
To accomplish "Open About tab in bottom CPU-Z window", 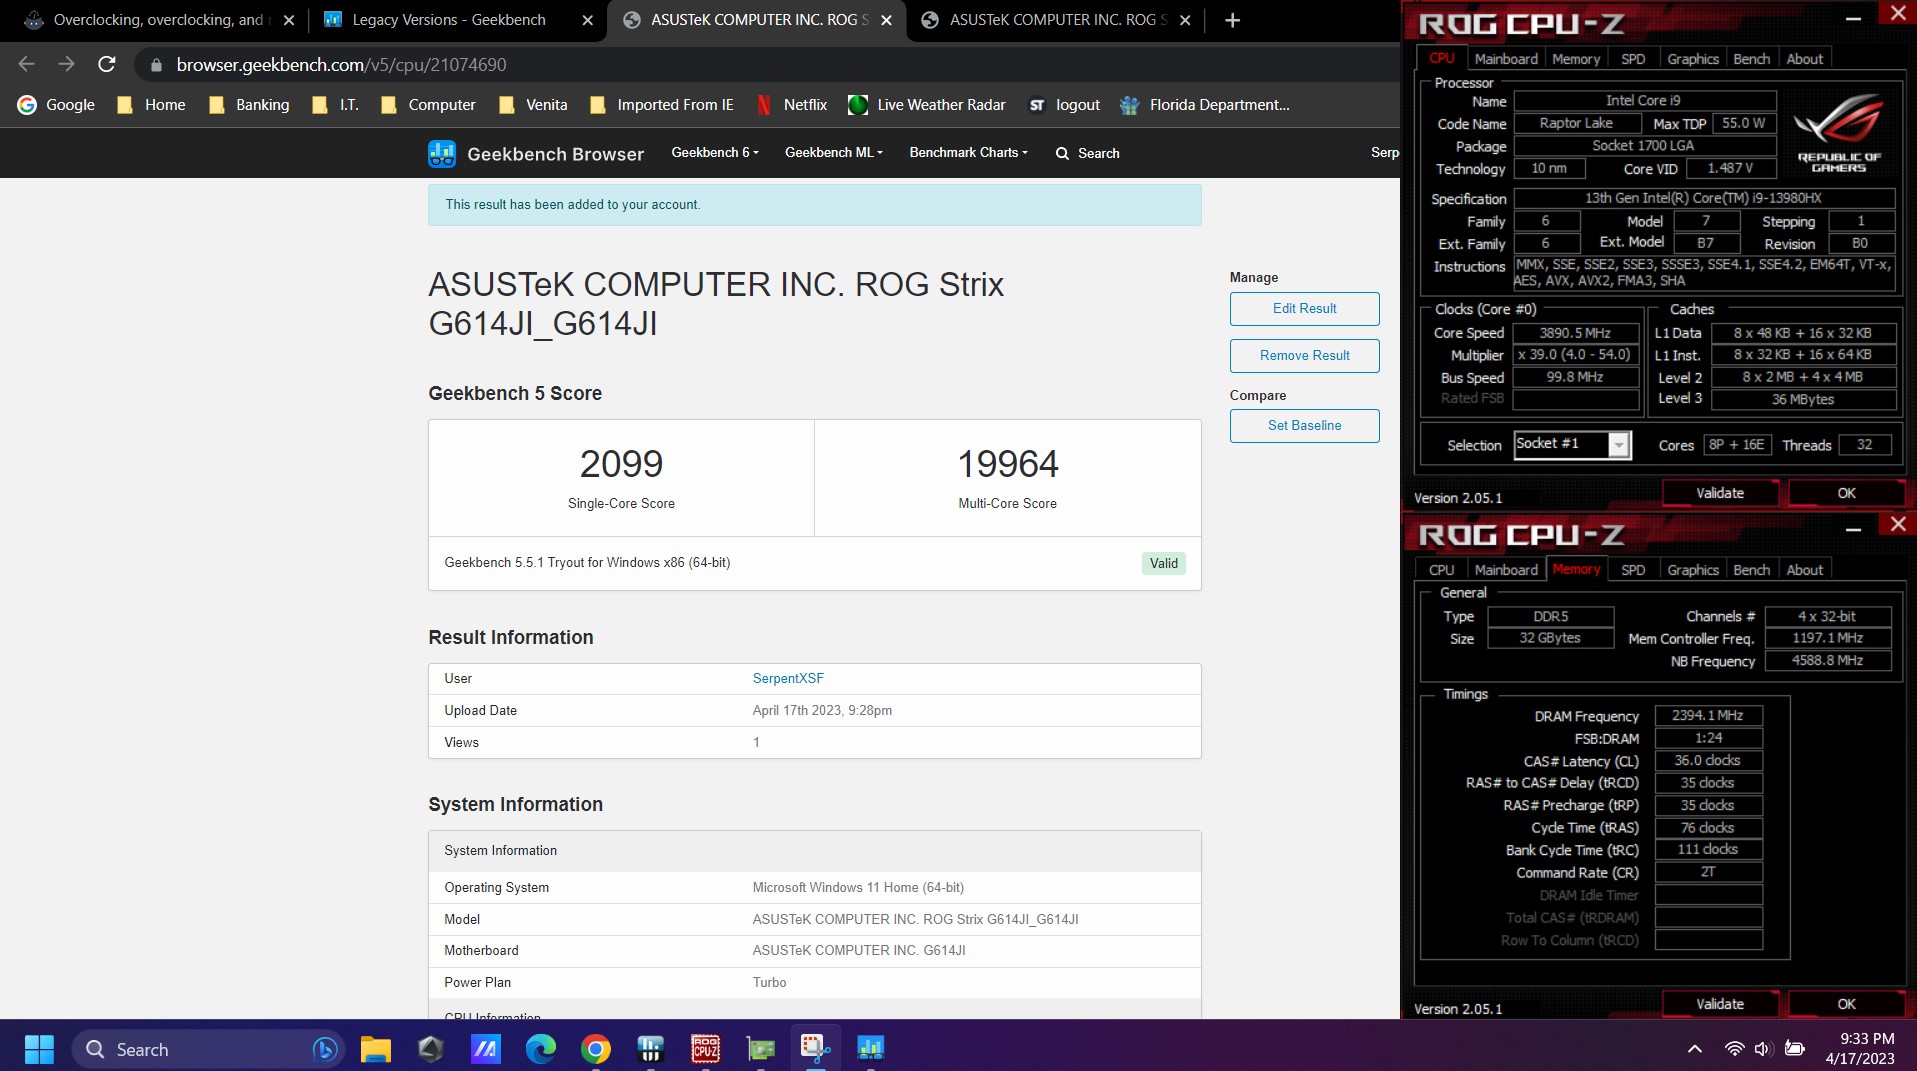I will tap(1805, 570).
